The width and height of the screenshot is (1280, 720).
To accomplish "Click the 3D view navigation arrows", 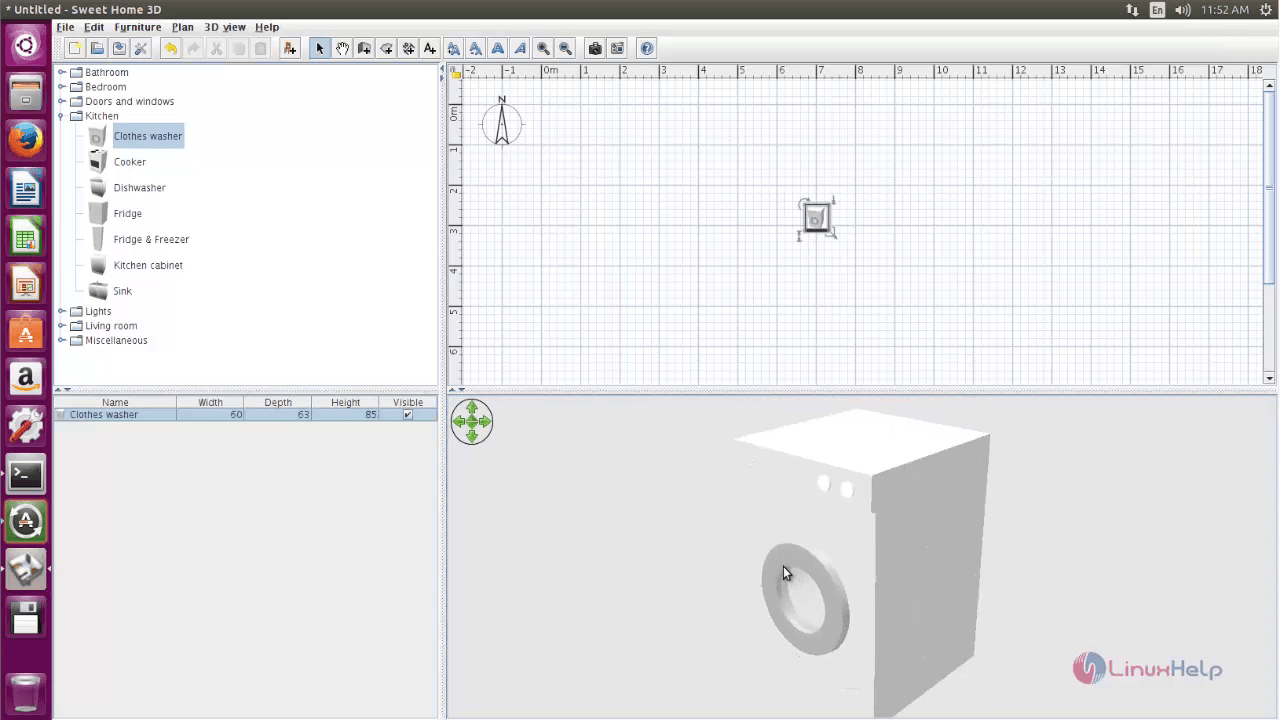I will [472, 422].
